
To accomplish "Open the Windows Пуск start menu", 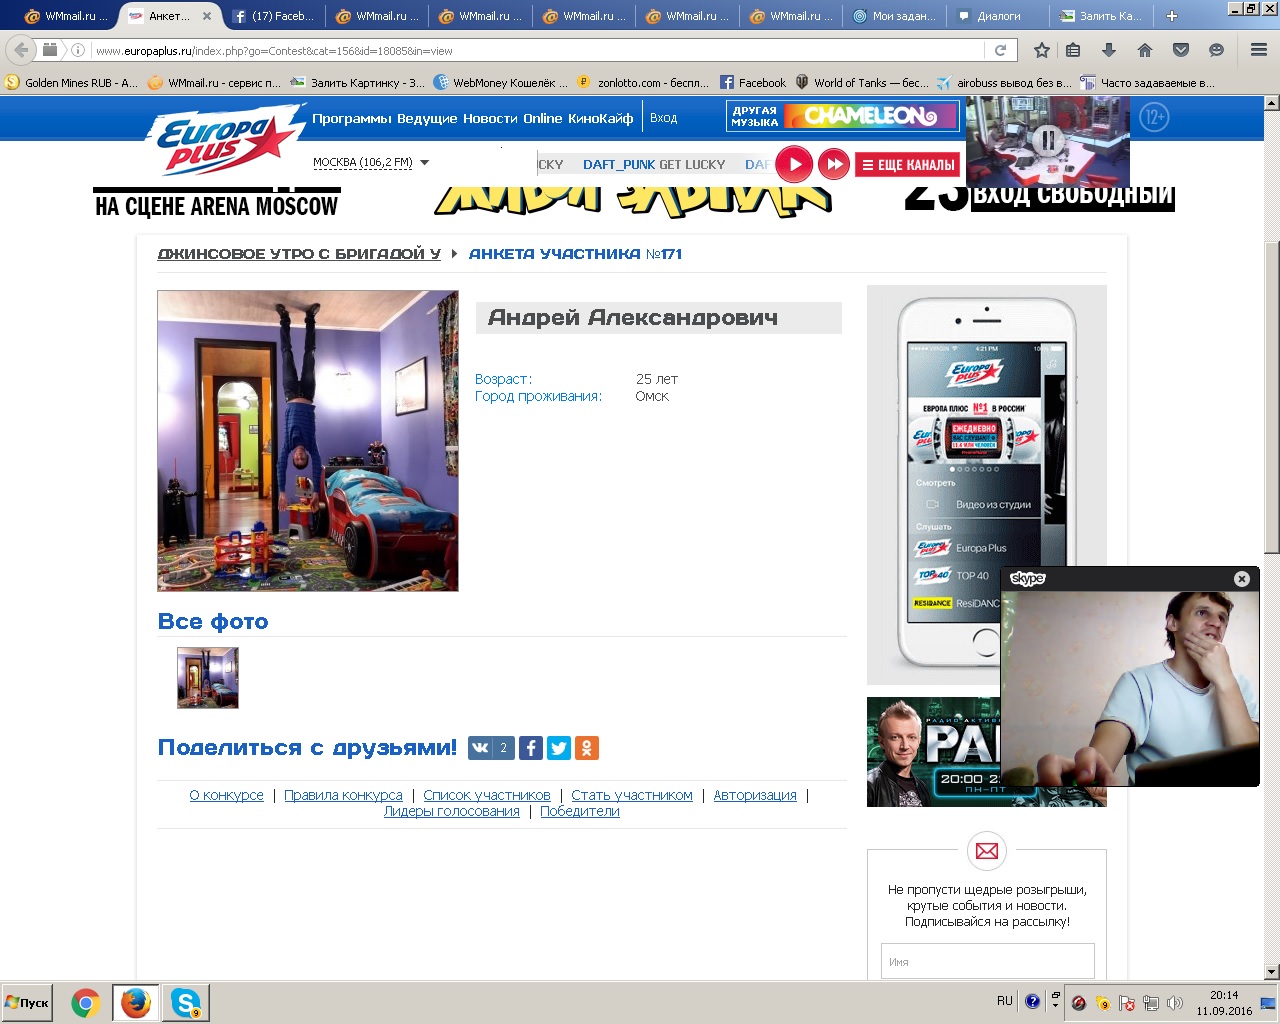I will point(27,1003).
